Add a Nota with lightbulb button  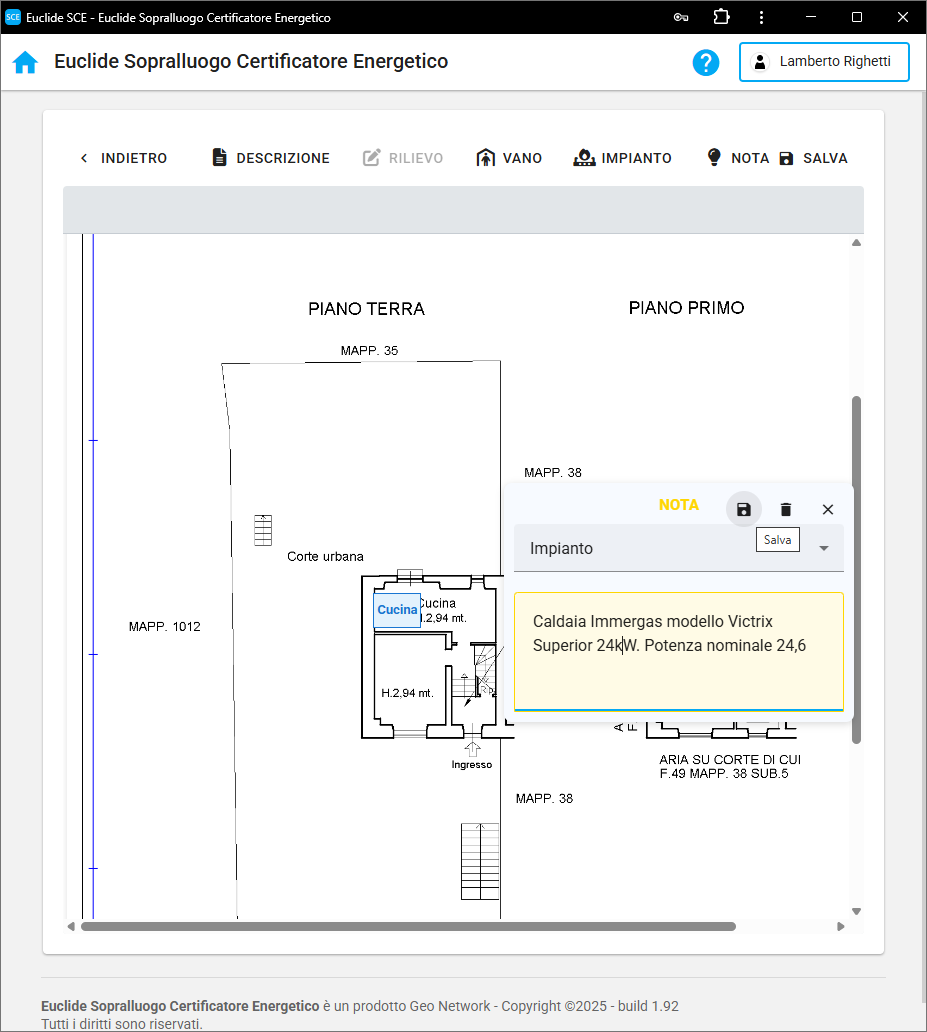[738, 158]
